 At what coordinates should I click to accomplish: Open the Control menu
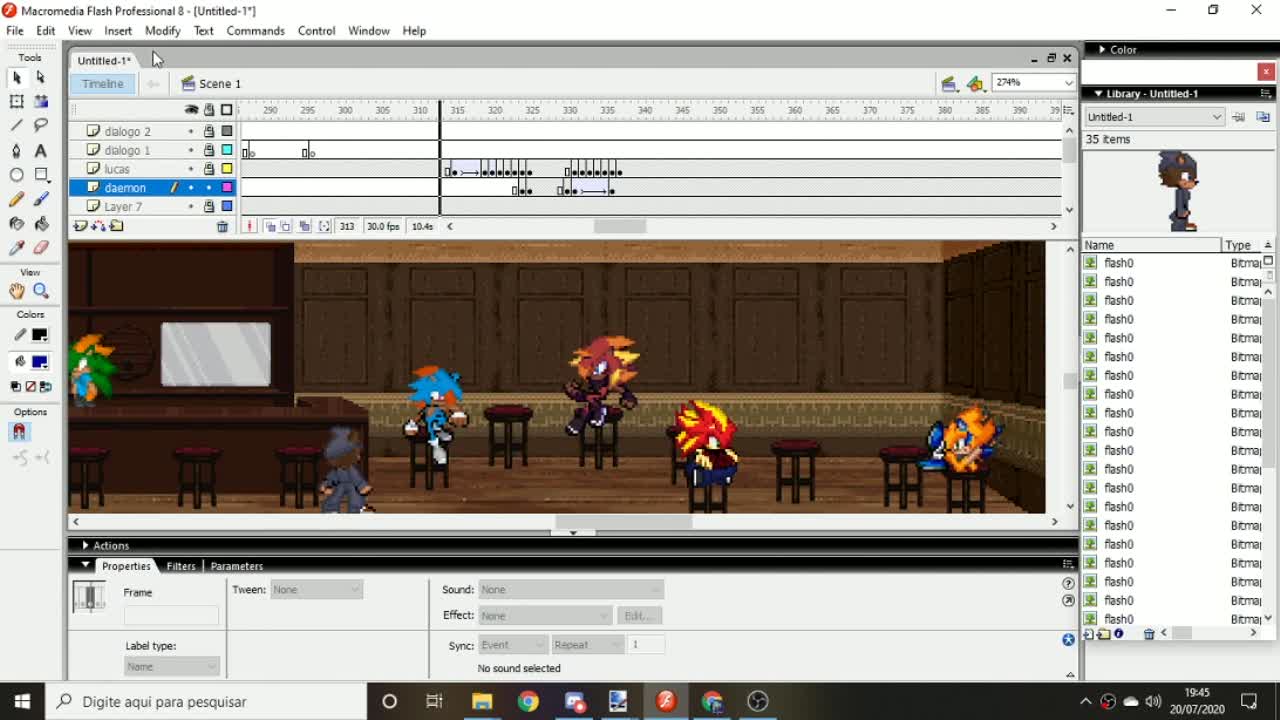point(316,31)
